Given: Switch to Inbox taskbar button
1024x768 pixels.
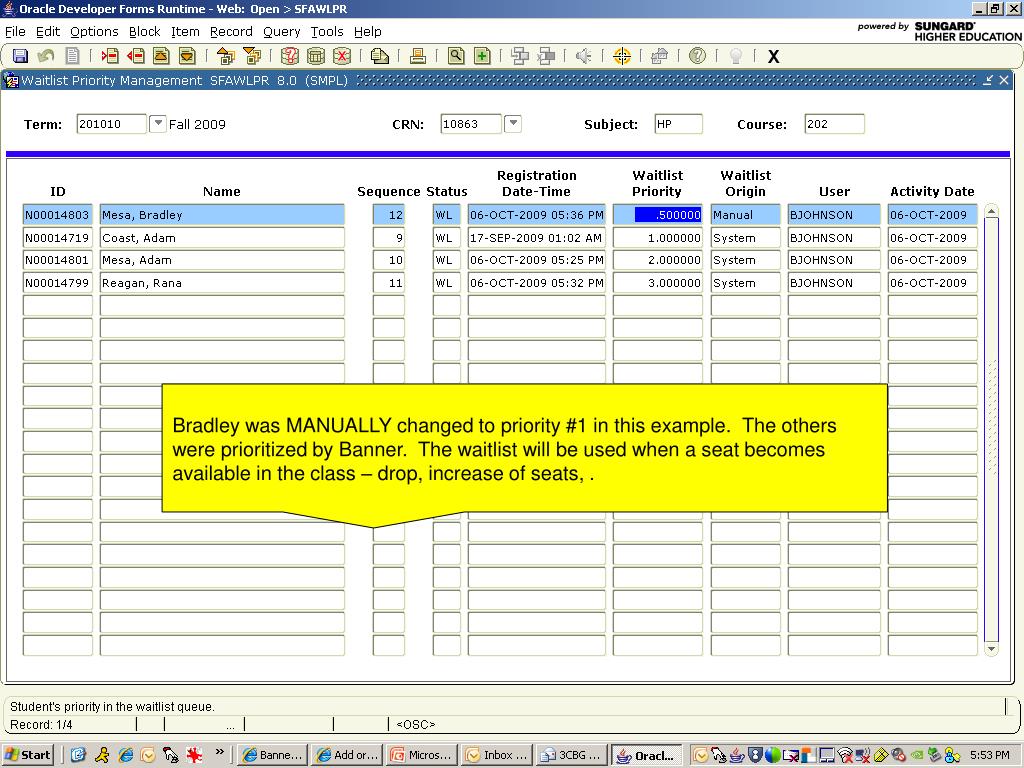Looking at the screenshot, I should pos(496,755).
